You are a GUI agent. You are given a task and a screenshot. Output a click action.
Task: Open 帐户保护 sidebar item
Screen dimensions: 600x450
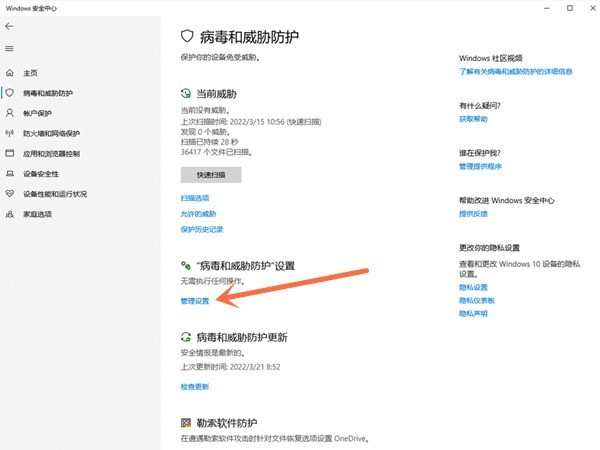coord(37,113)
